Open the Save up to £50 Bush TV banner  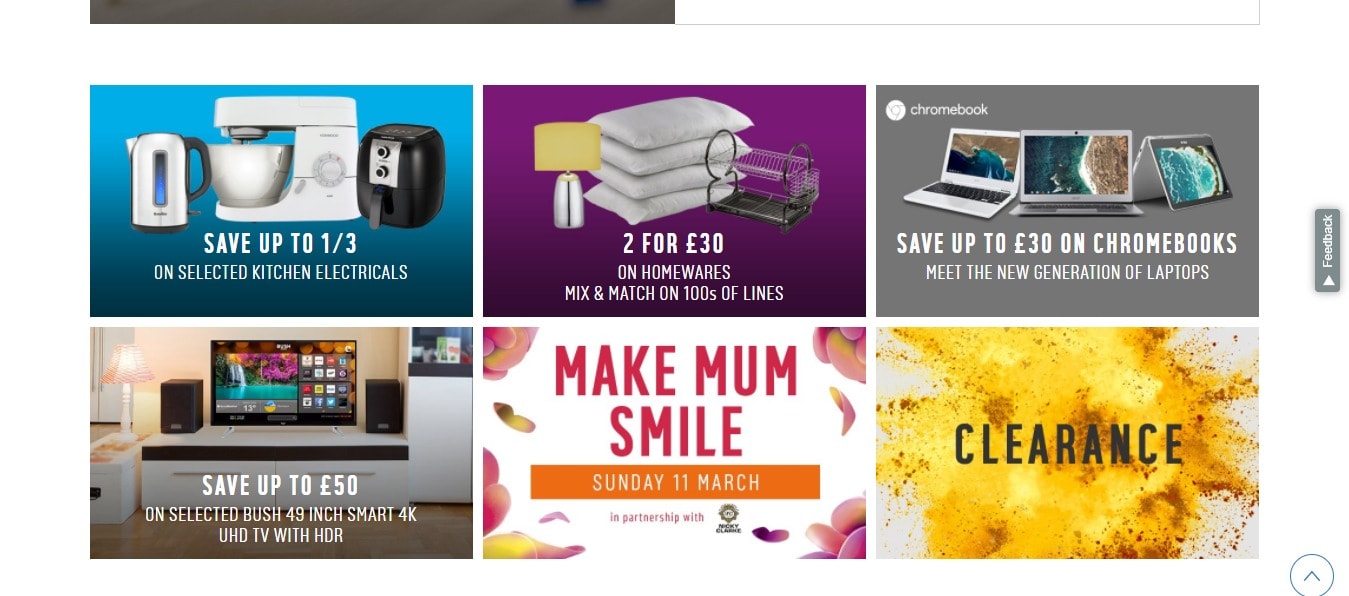(281, 443)
